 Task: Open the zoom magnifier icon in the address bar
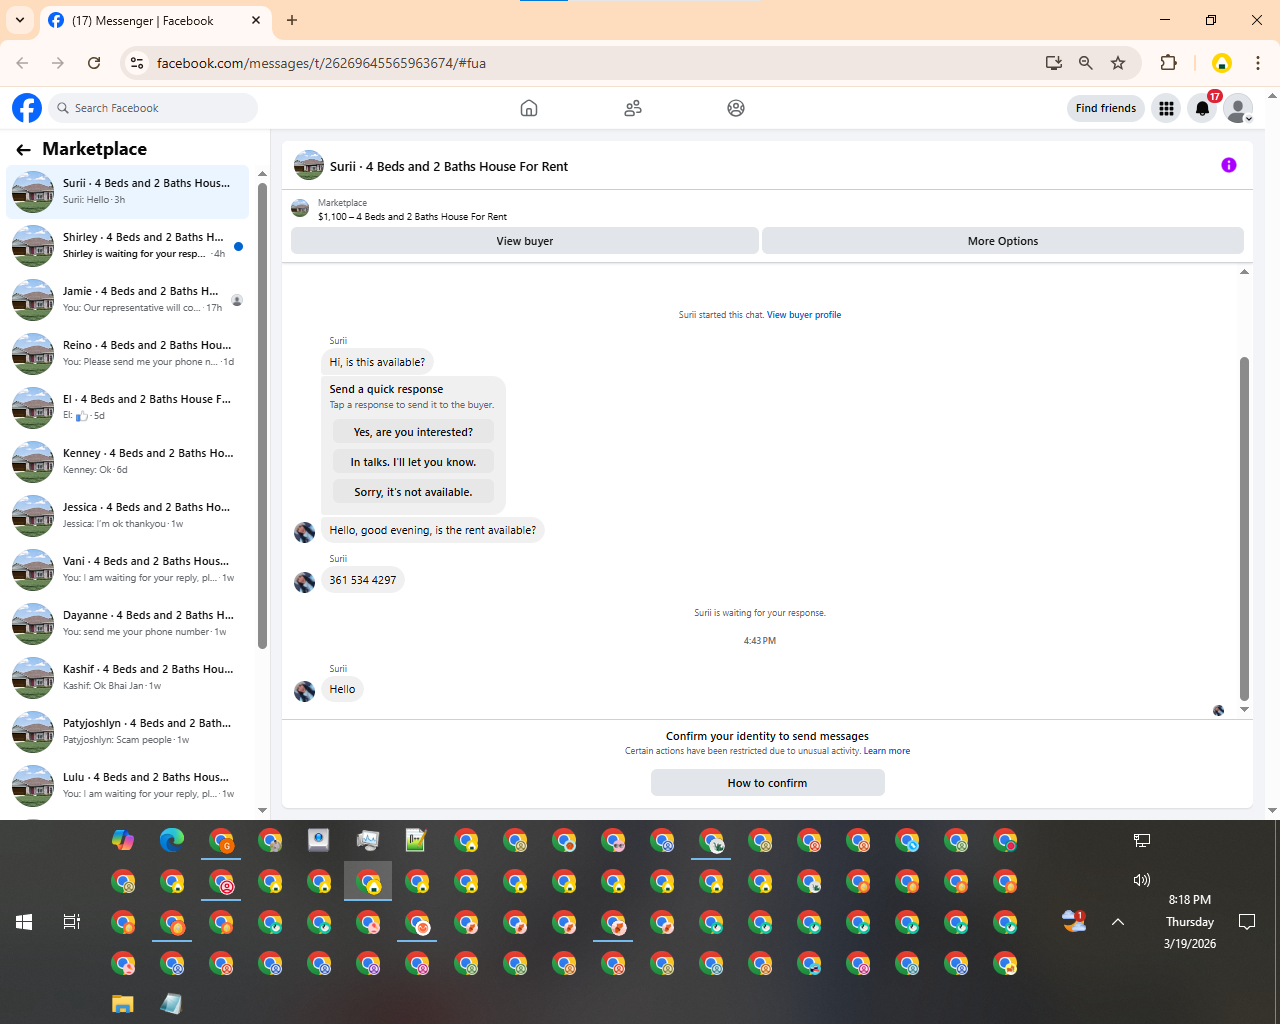(x=1086, y=63)
